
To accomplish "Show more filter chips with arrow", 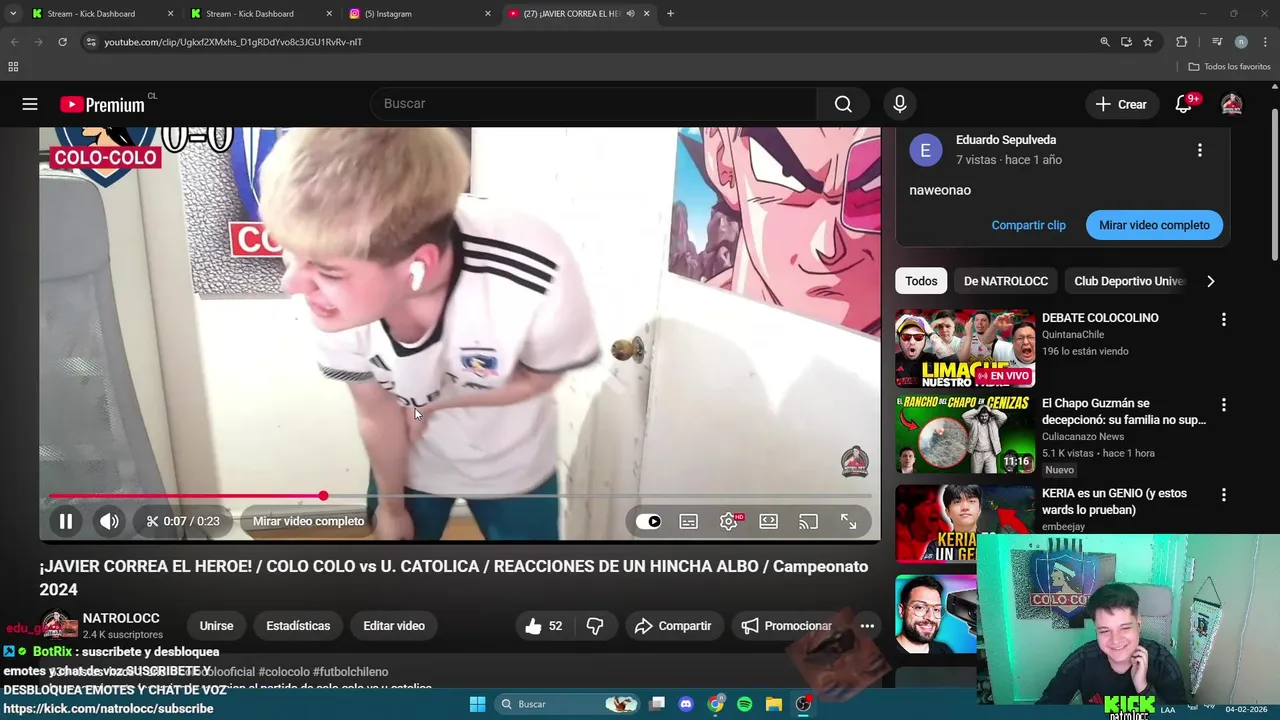I will point(1210,281).
